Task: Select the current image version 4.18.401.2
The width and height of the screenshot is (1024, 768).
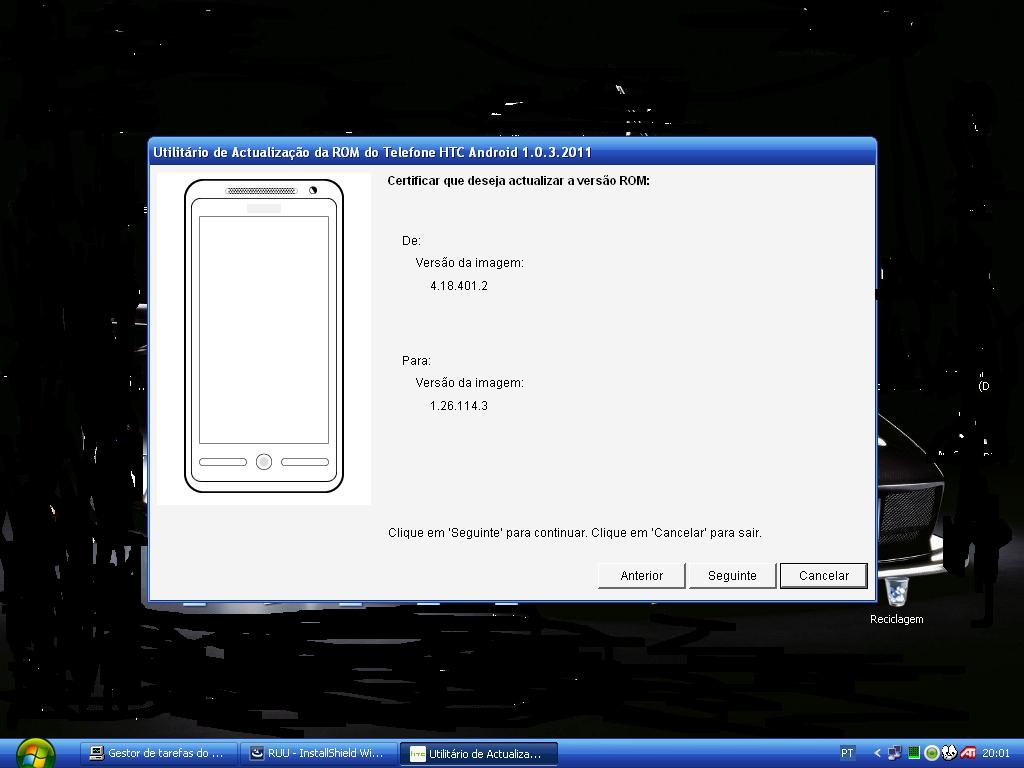Action: (458, 286)
